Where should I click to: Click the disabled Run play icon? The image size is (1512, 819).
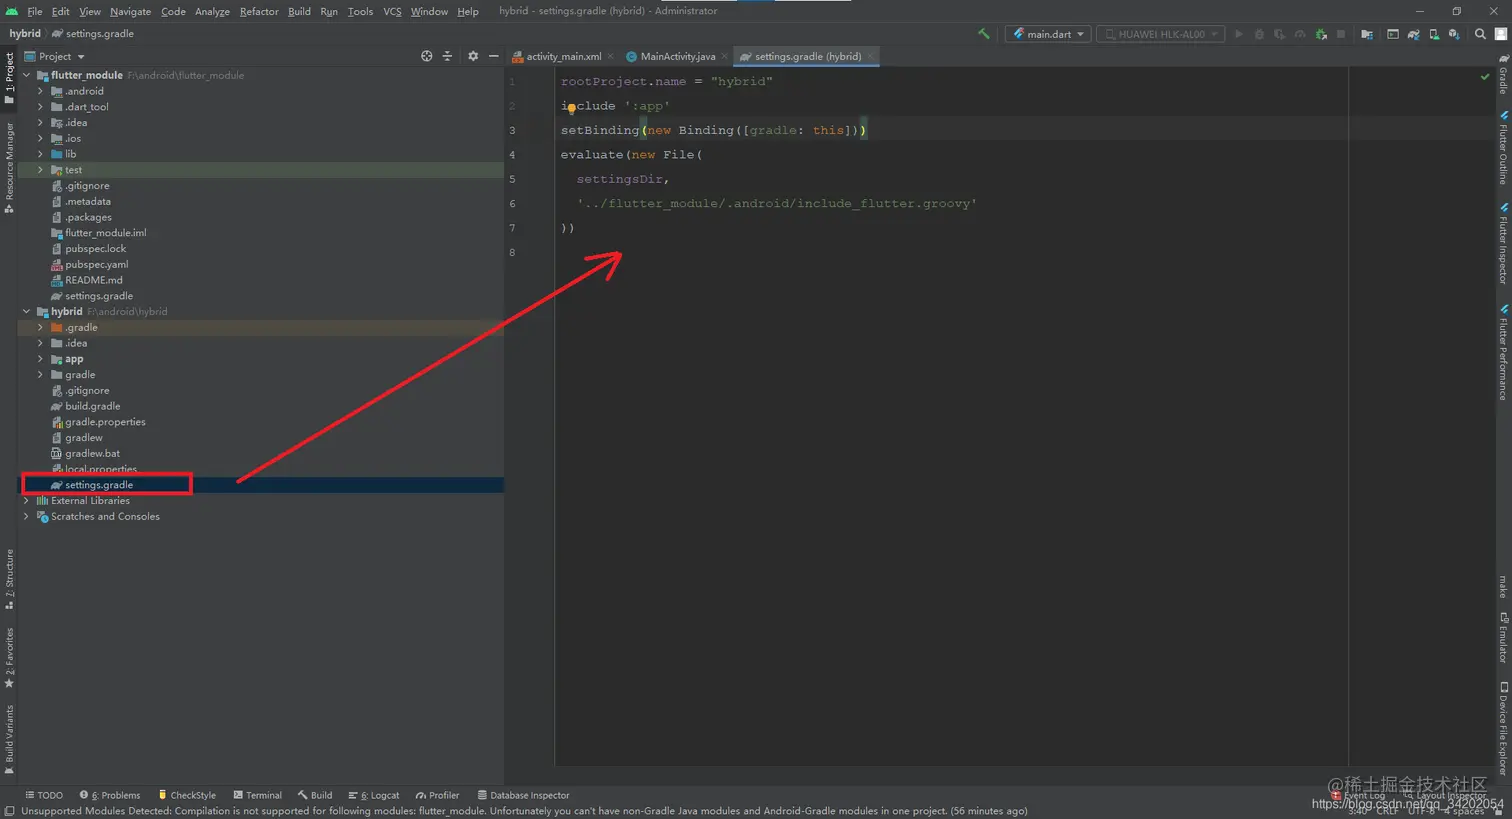[1239, 34]
